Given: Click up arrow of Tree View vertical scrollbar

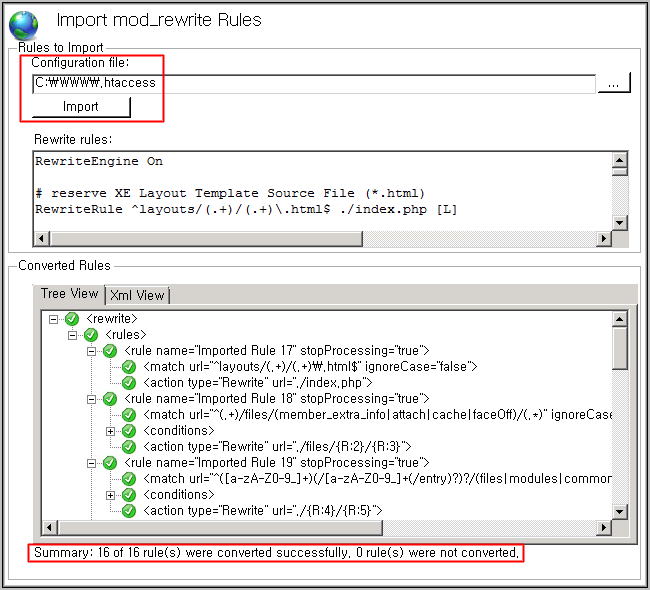Looking at the screenshot, I should 620,319.
